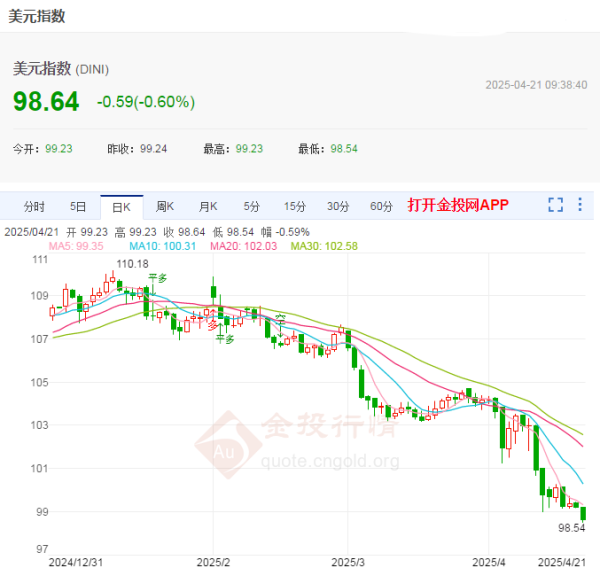Click the 打开金投网APP link
600x568 pixels.
[458, 205]
